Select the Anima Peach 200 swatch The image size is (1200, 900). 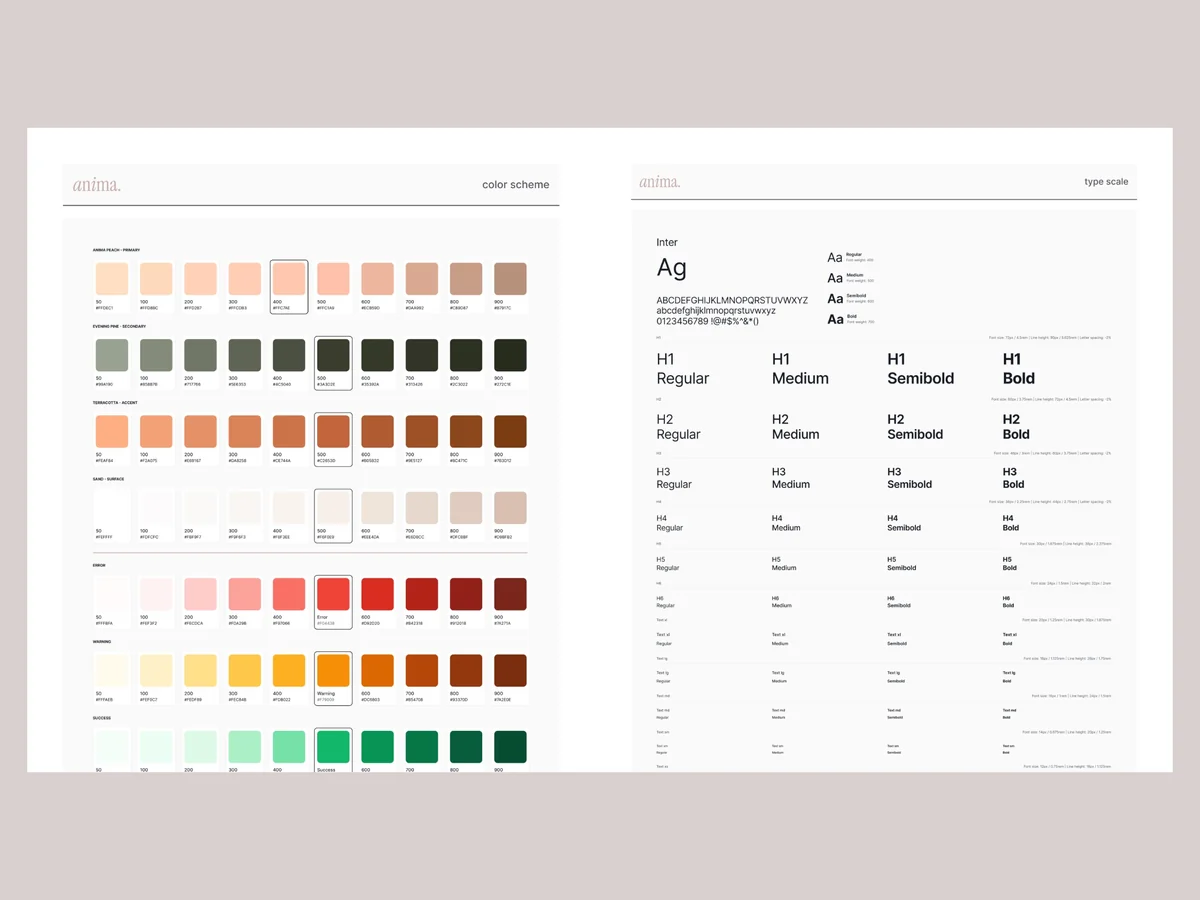[200, 278]
